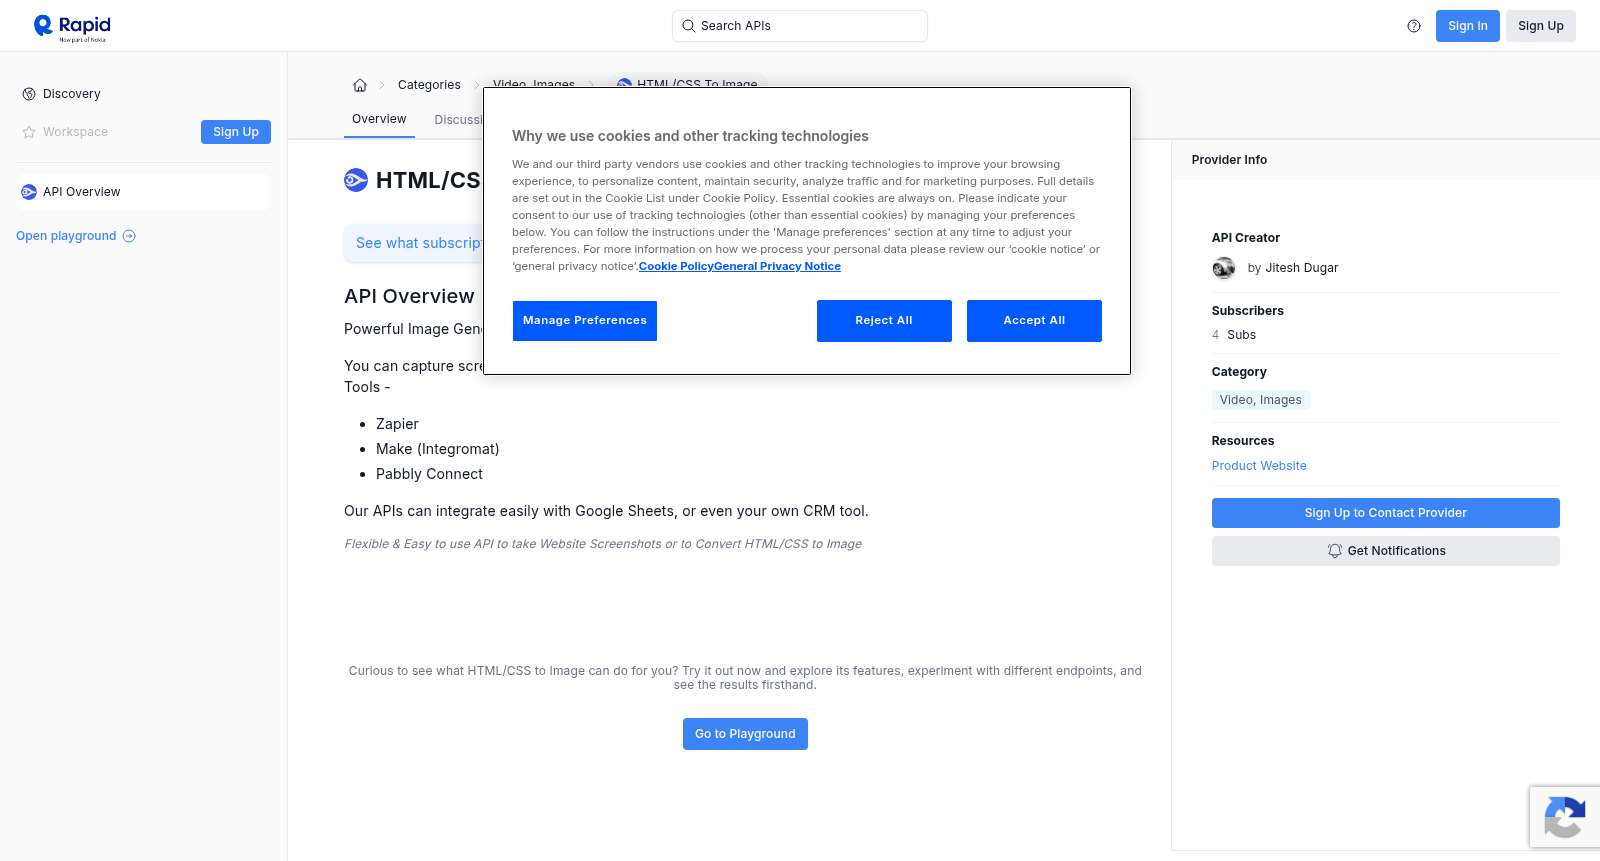Image resolution: width=1600 pixels, height=861 pixels.
Task: Select API Overview in the sidebar
Action: [144, 192]
